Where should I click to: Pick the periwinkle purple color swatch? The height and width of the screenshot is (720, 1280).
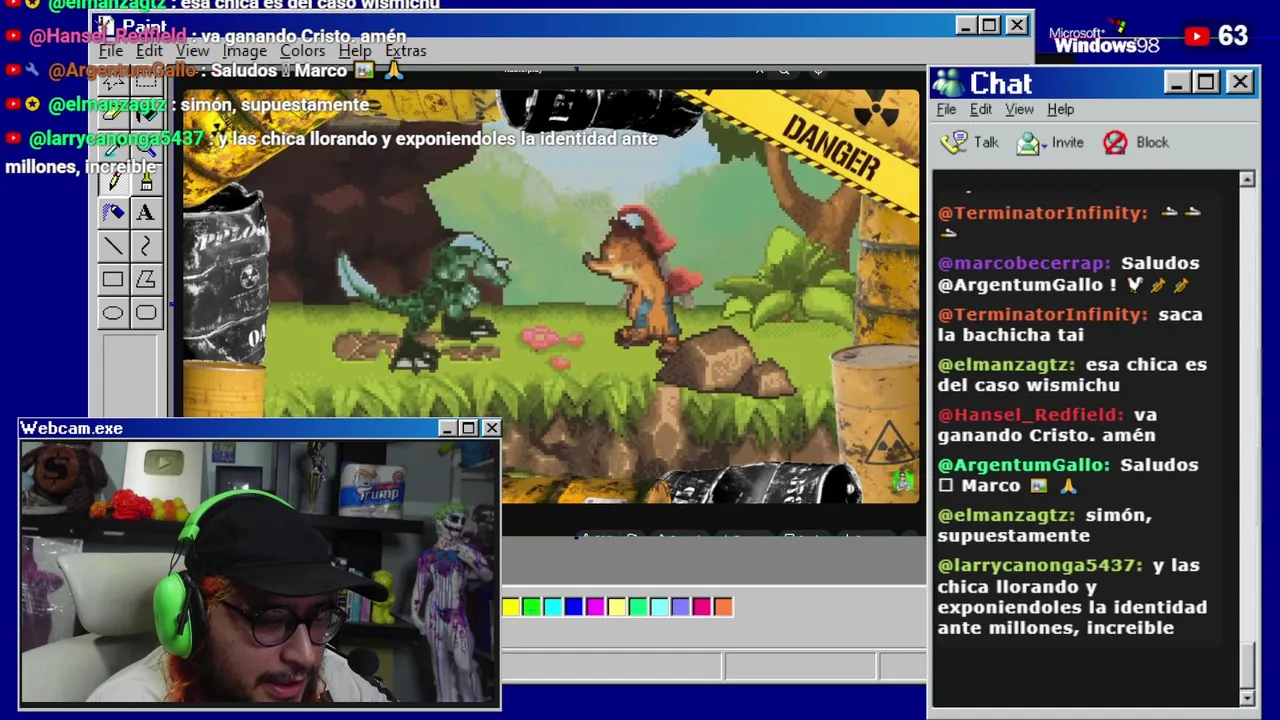click(x=680, y=606)
